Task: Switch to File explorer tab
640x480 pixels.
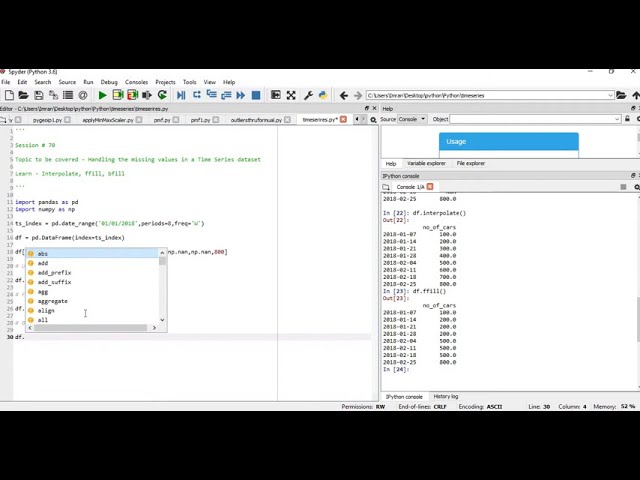Action: tap(471, 163)
